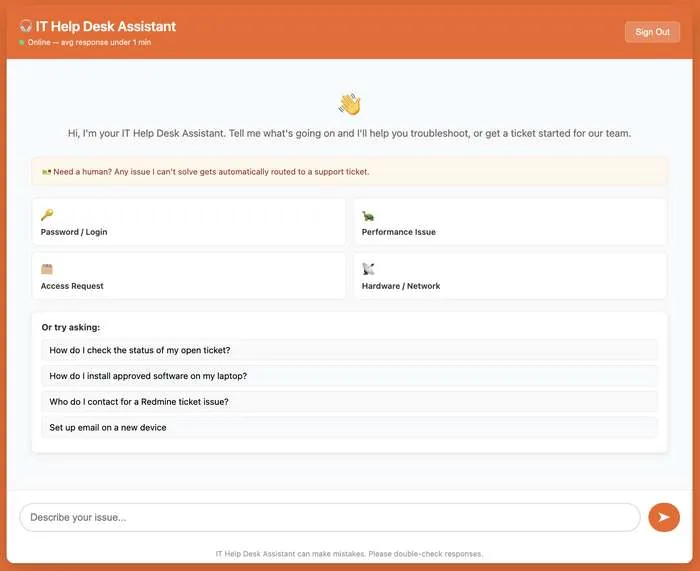Ask who to contact for Redmine ticket issue
Screen dimensions: 700x571
350,402
